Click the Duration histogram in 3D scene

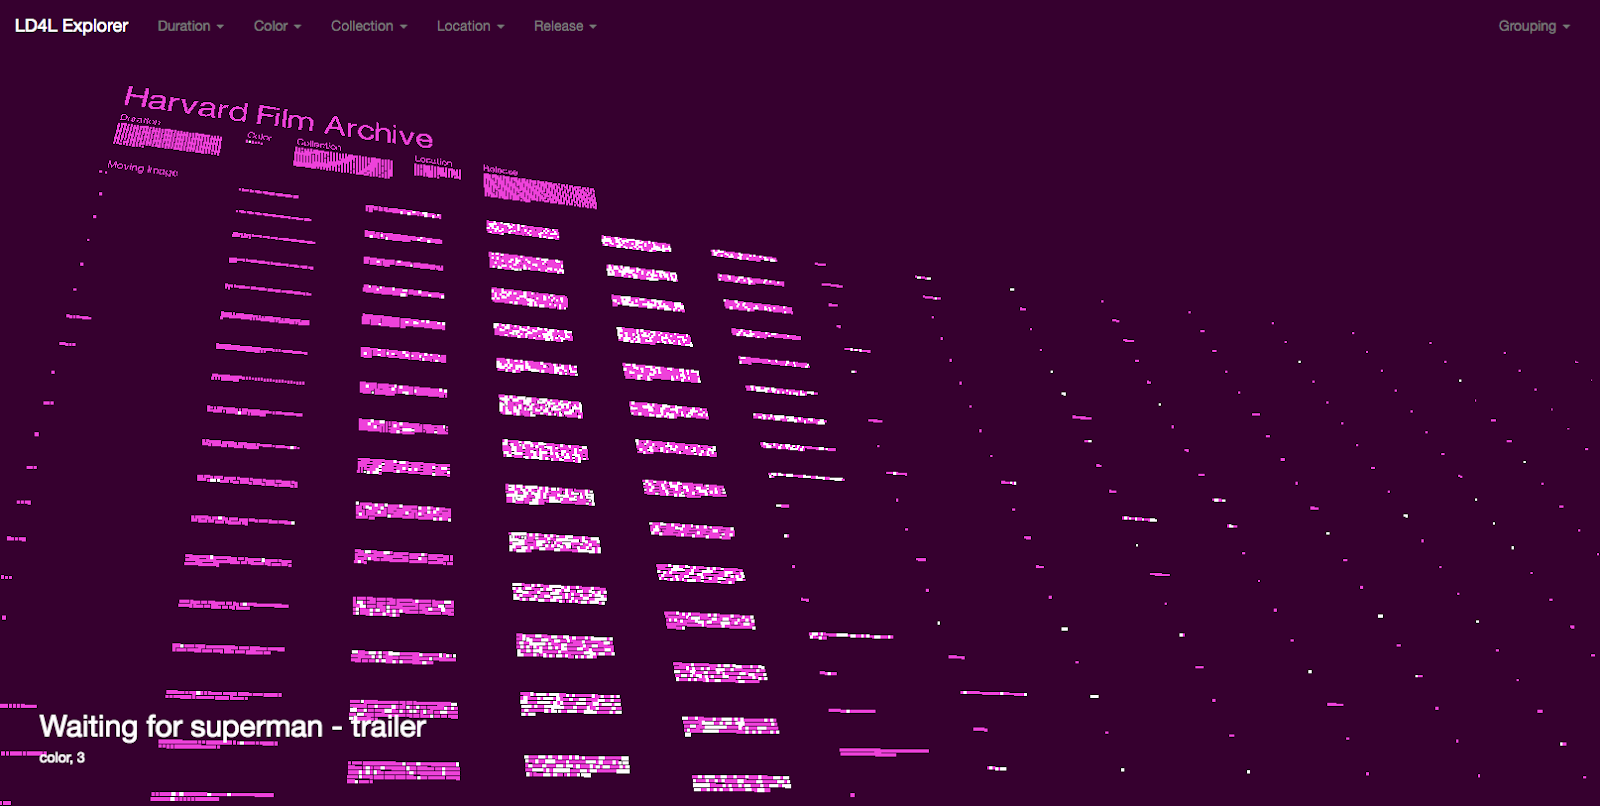click(x=168, y=139)
